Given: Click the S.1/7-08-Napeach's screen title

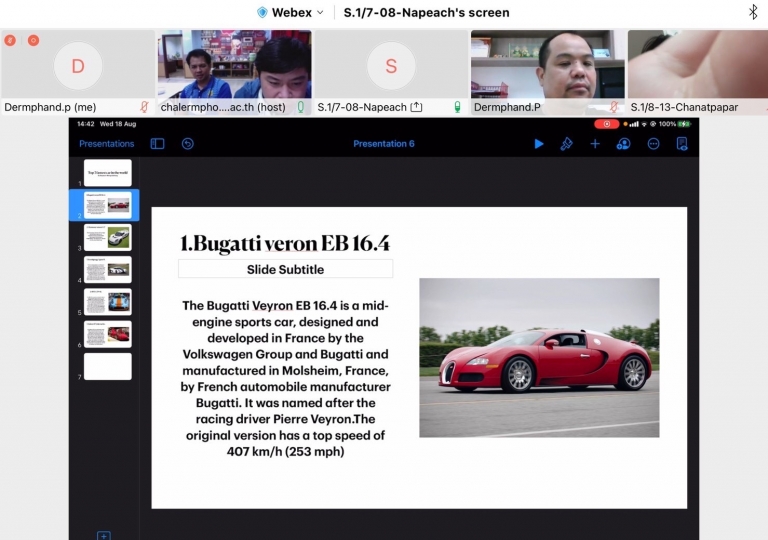Looking at the screenshot, I should tap(426, 13).
